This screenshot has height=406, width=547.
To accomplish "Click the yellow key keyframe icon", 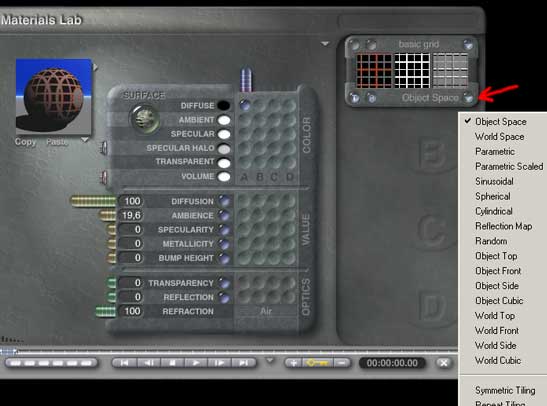I will [317, 363].
